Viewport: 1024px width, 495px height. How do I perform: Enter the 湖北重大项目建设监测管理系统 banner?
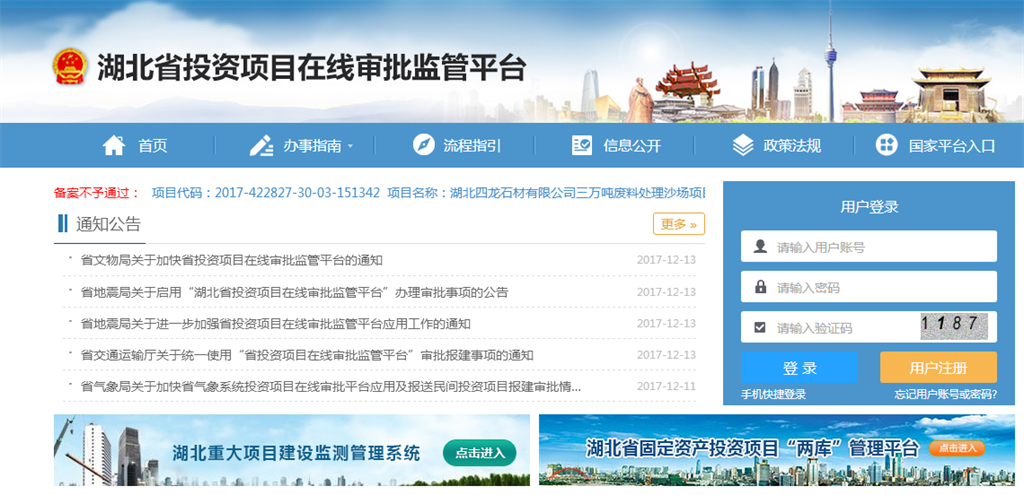(292, 452)
